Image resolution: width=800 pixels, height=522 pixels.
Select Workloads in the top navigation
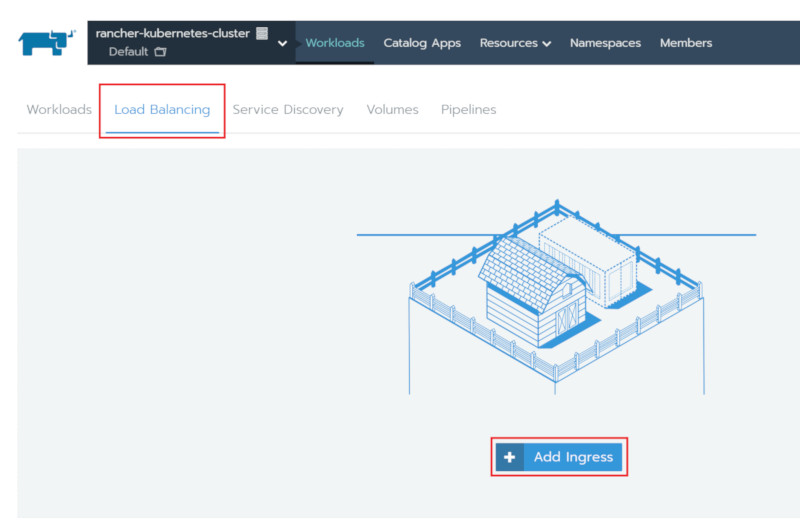coord(335,43)
